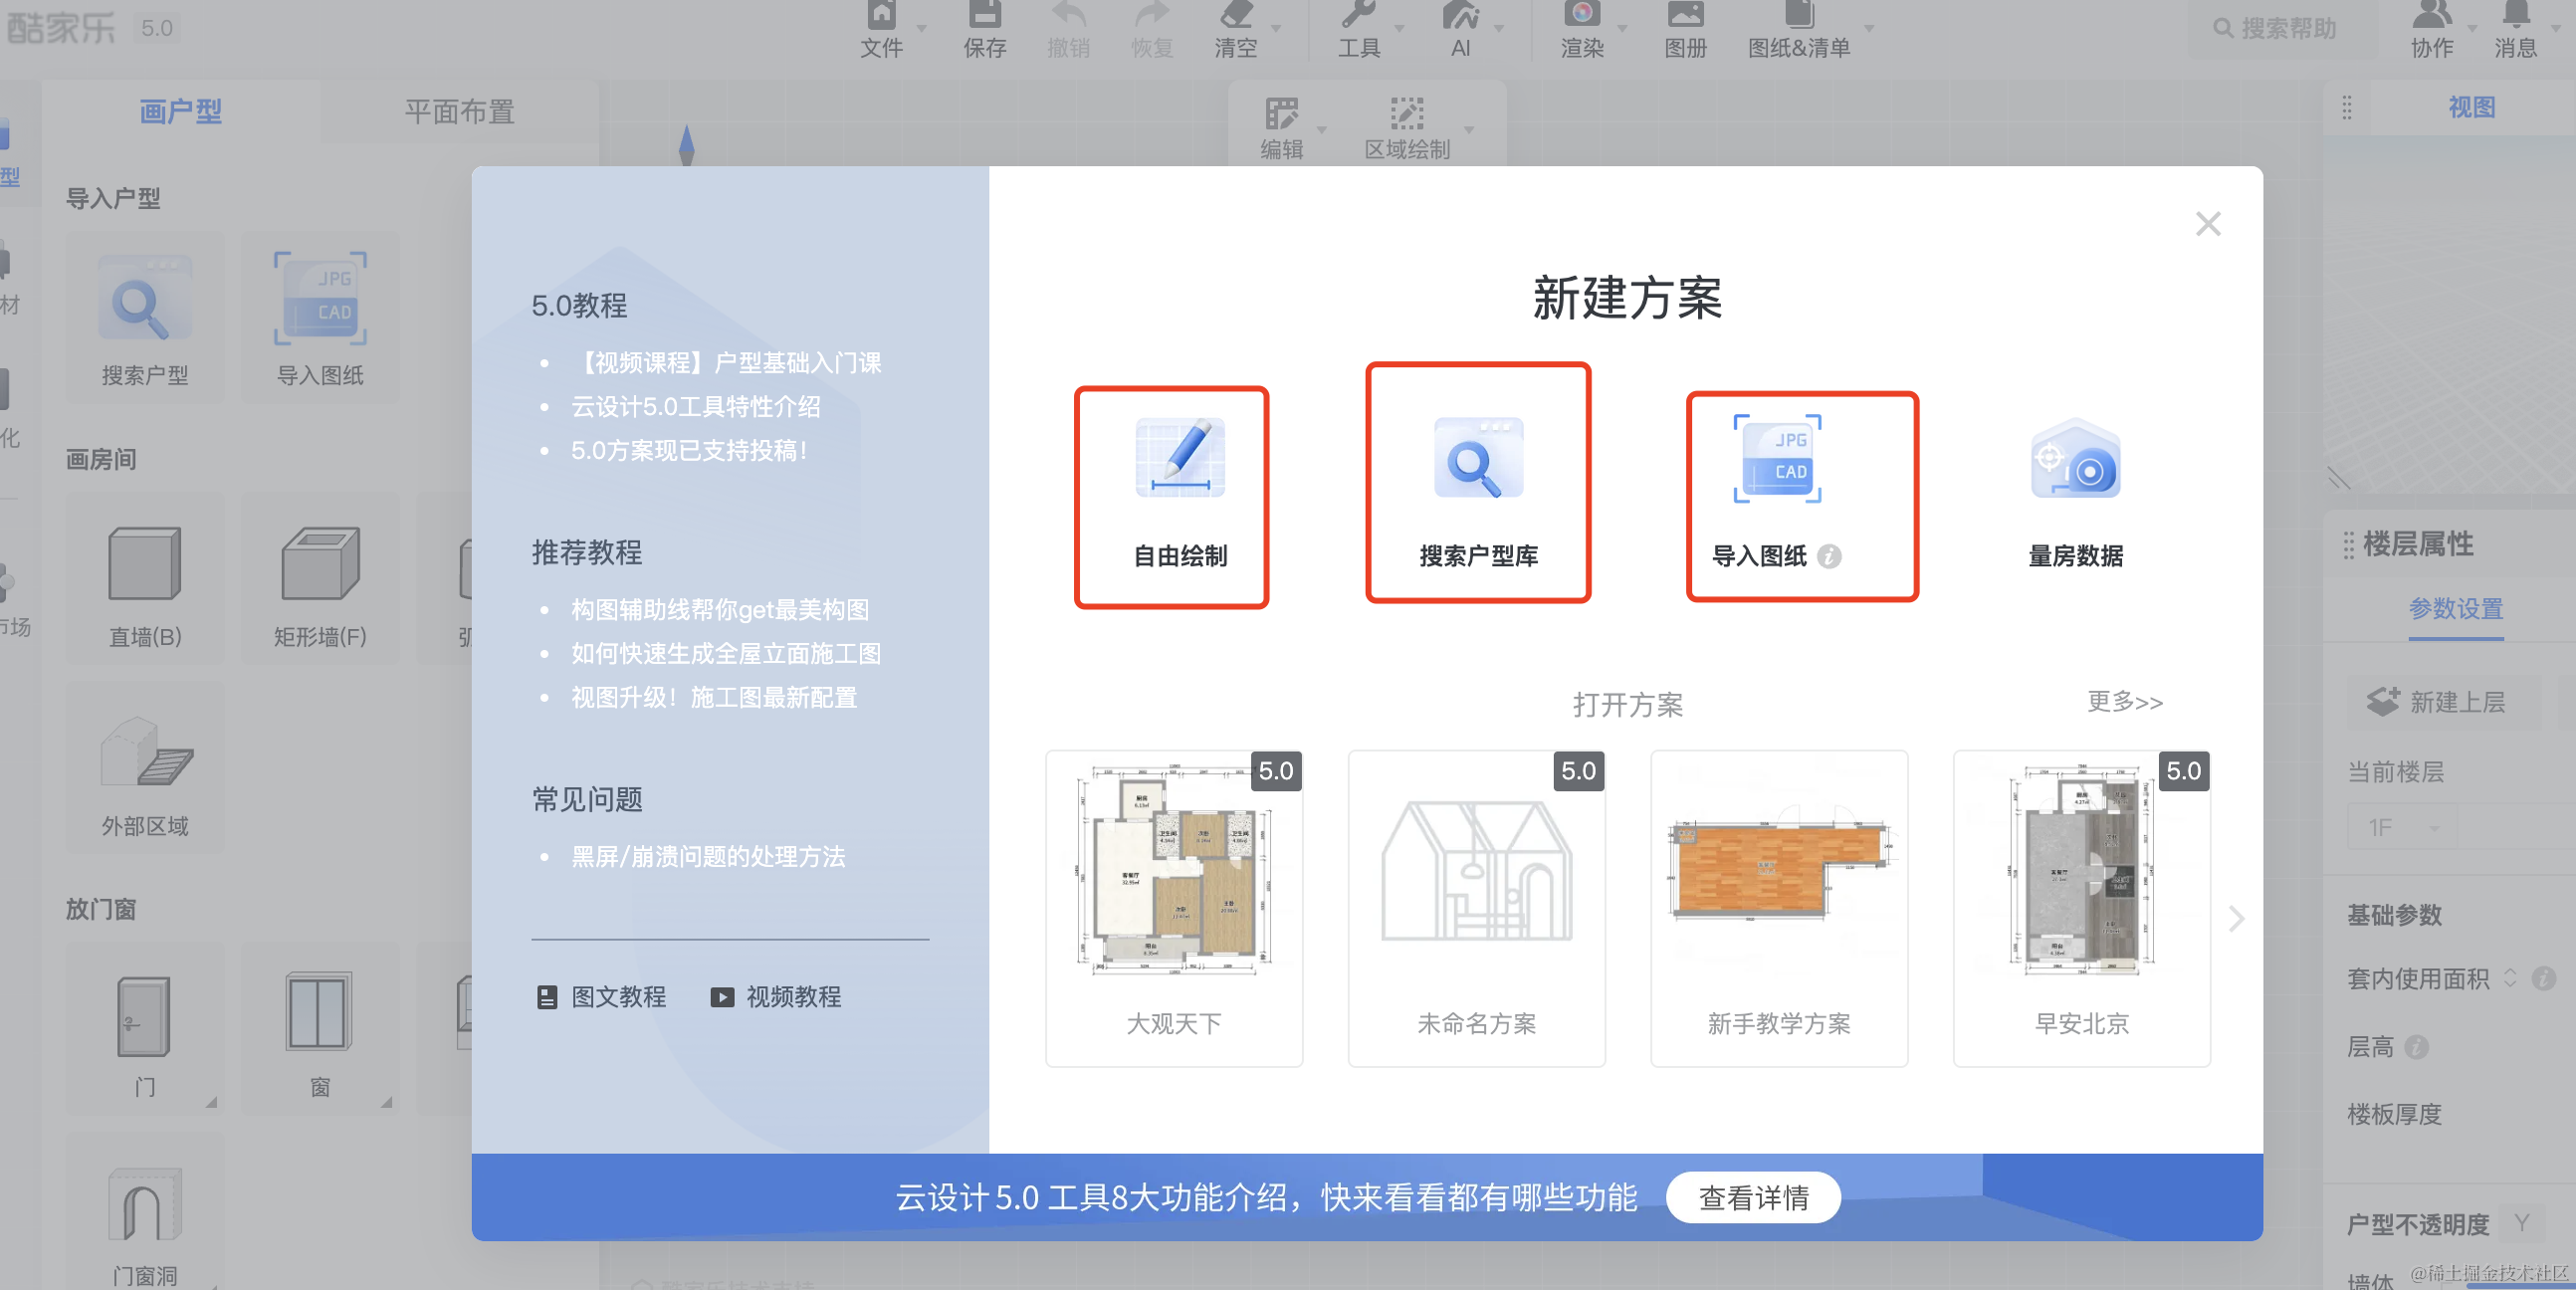
Task: Open 5.0方案现已支持投稿! link
Action: (690, 451)
